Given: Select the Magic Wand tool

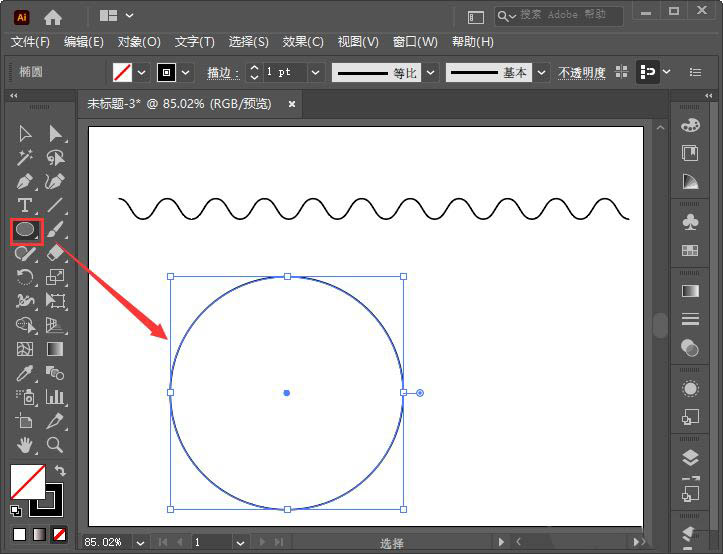Looking at the screenshot, I should point(25,158).
